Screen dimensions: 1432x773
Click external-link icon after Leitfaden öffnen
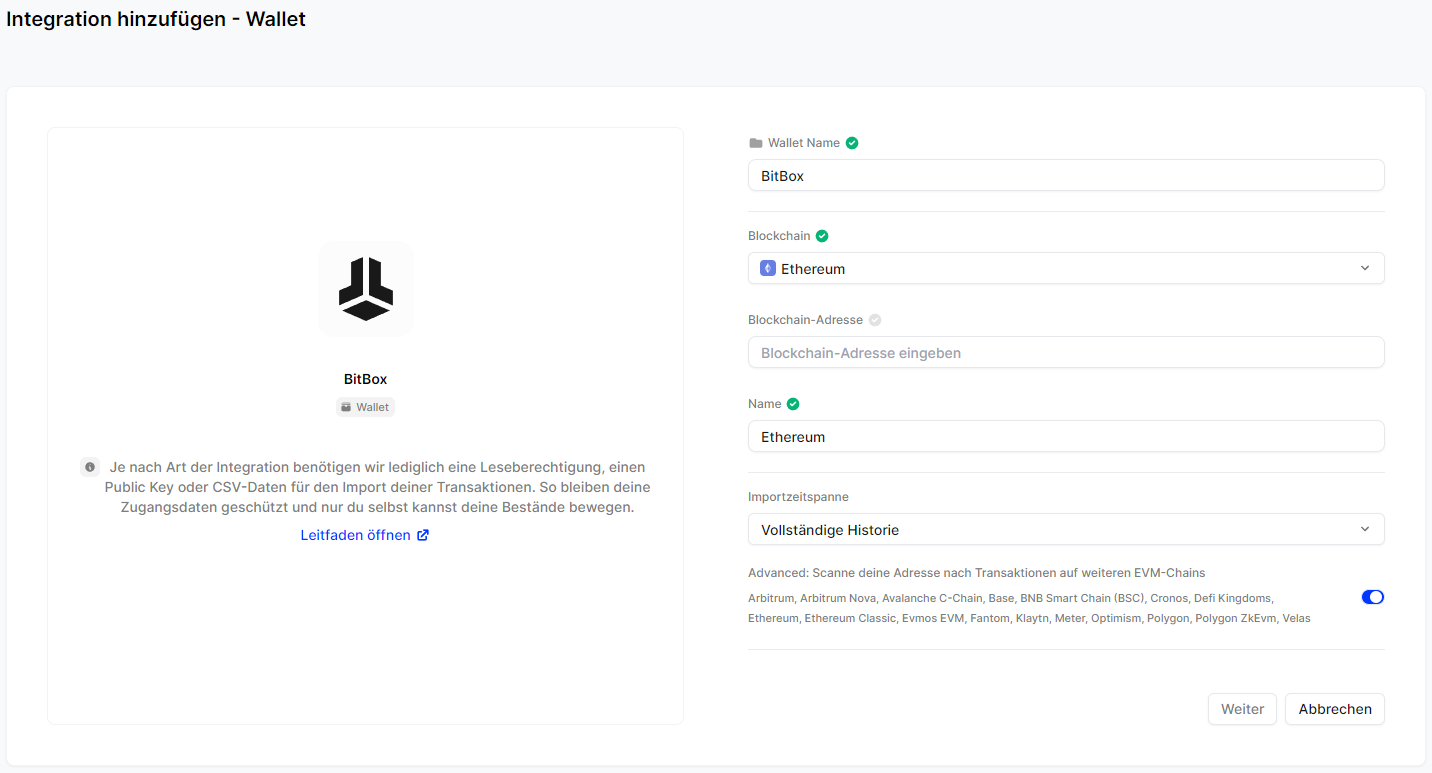point(423,535)
